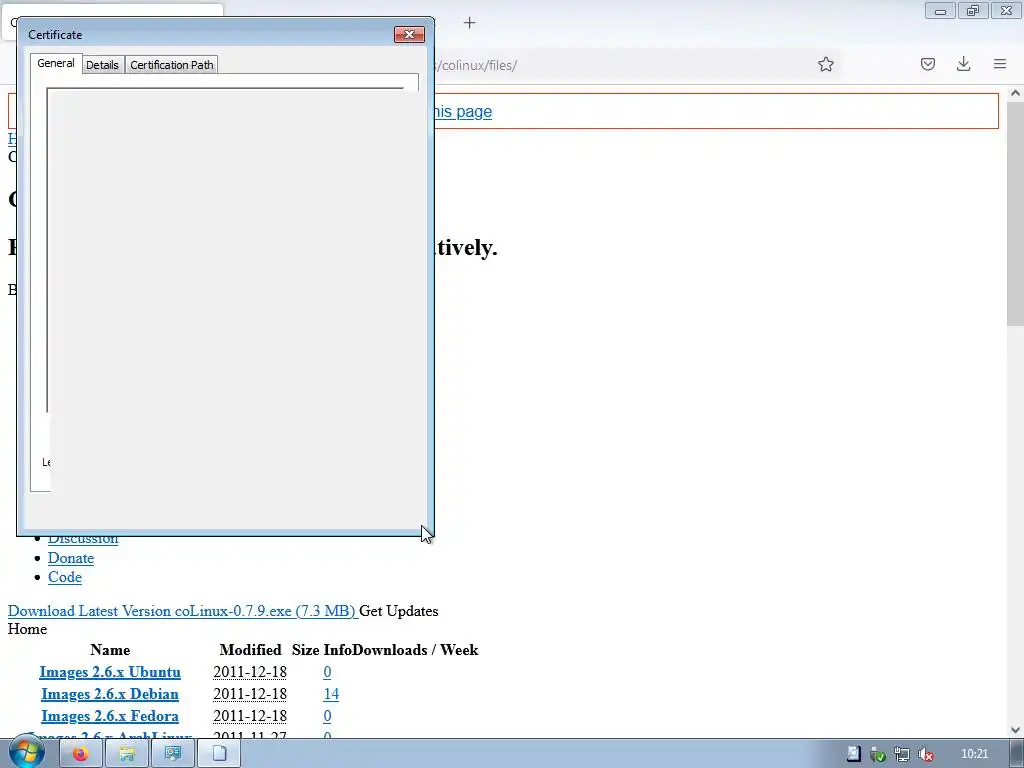Open the Firefox downloads panel
The height and width of the screenshot is (768, 1024).
point(963,63)
